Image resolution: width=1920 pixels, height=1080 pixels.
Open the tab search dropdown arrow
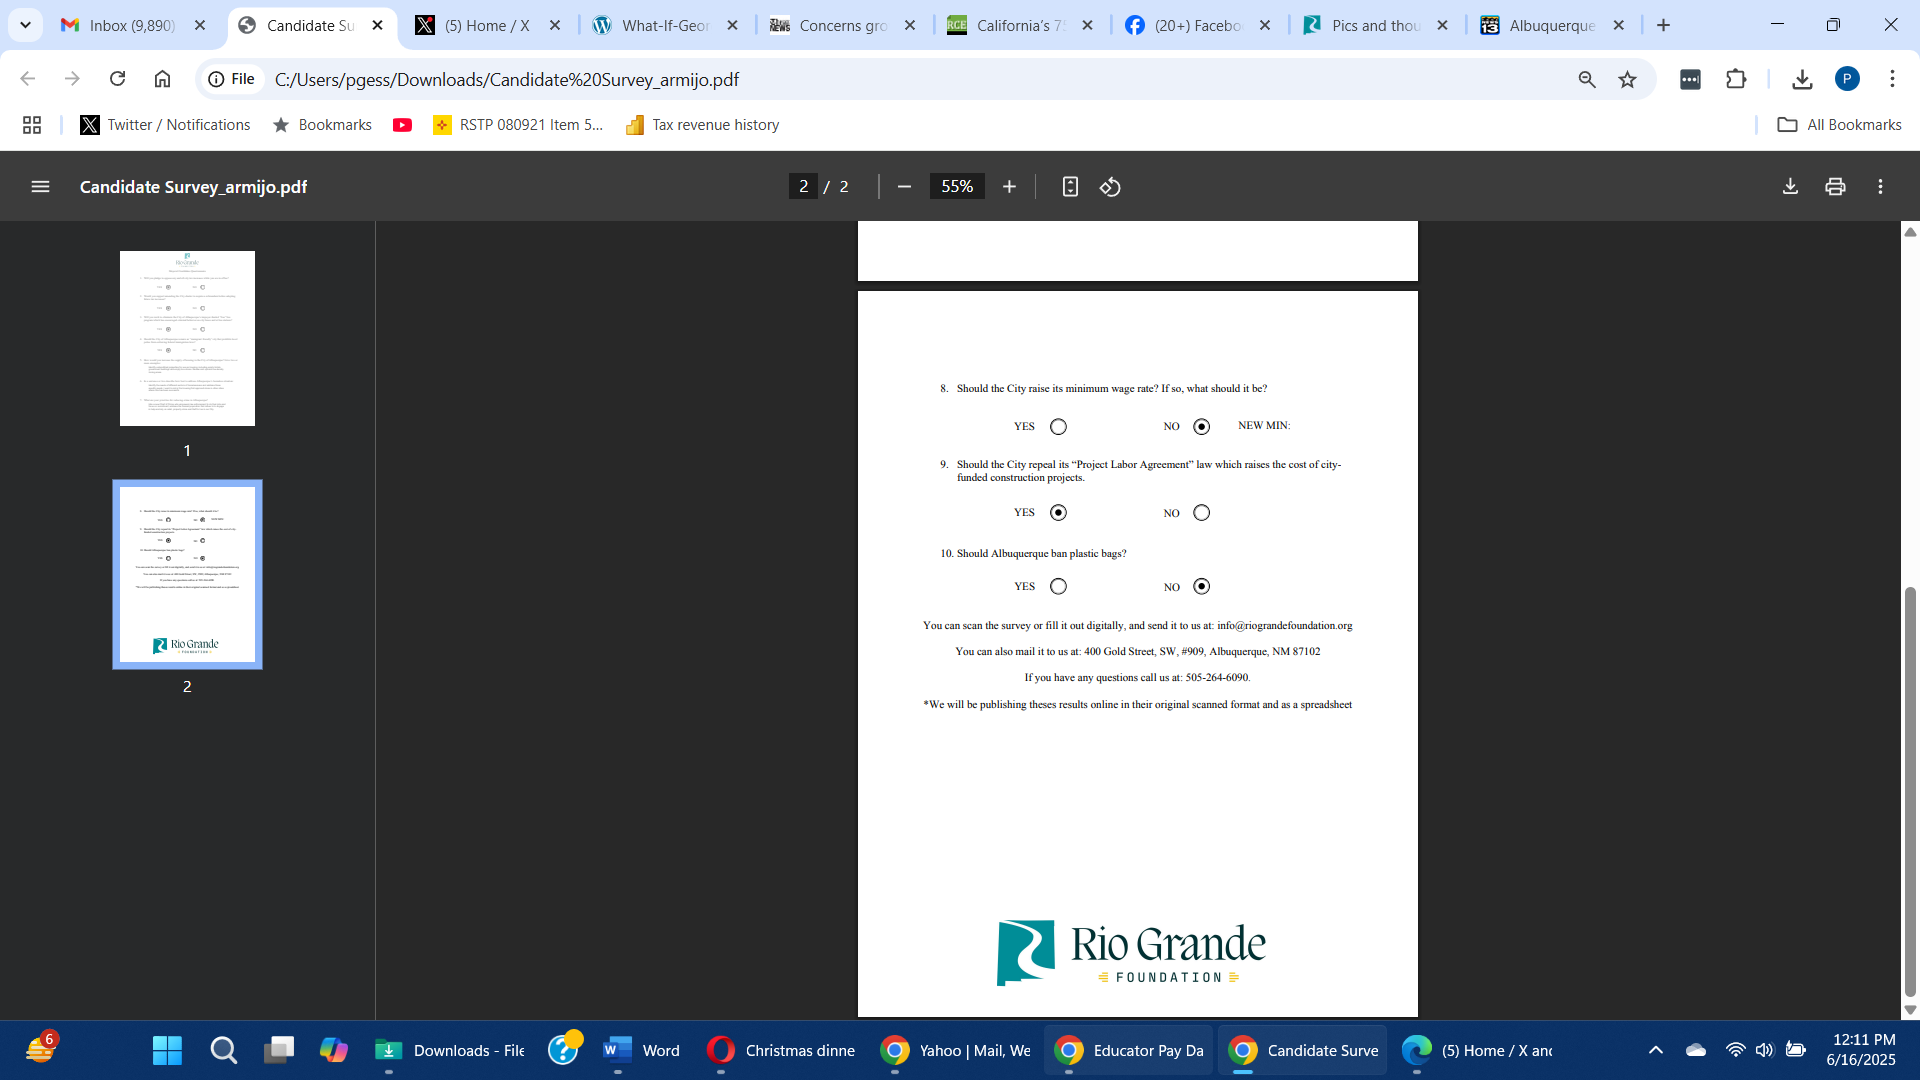[x=25, y=25]
